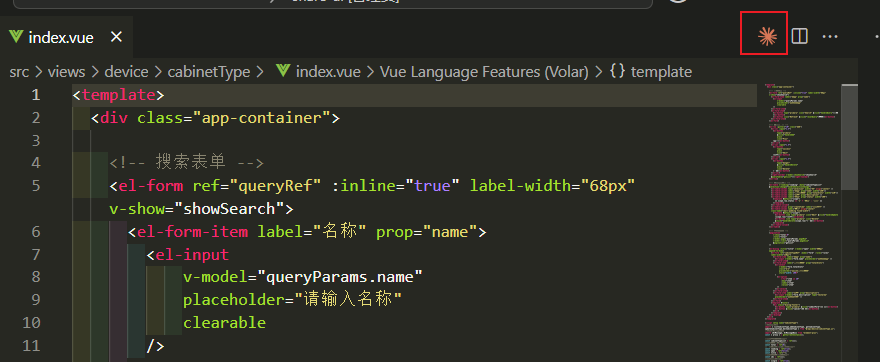880x362 pixels.
Task: Click the editor vertical scrollbar thumb
Action: pos(850,137)
